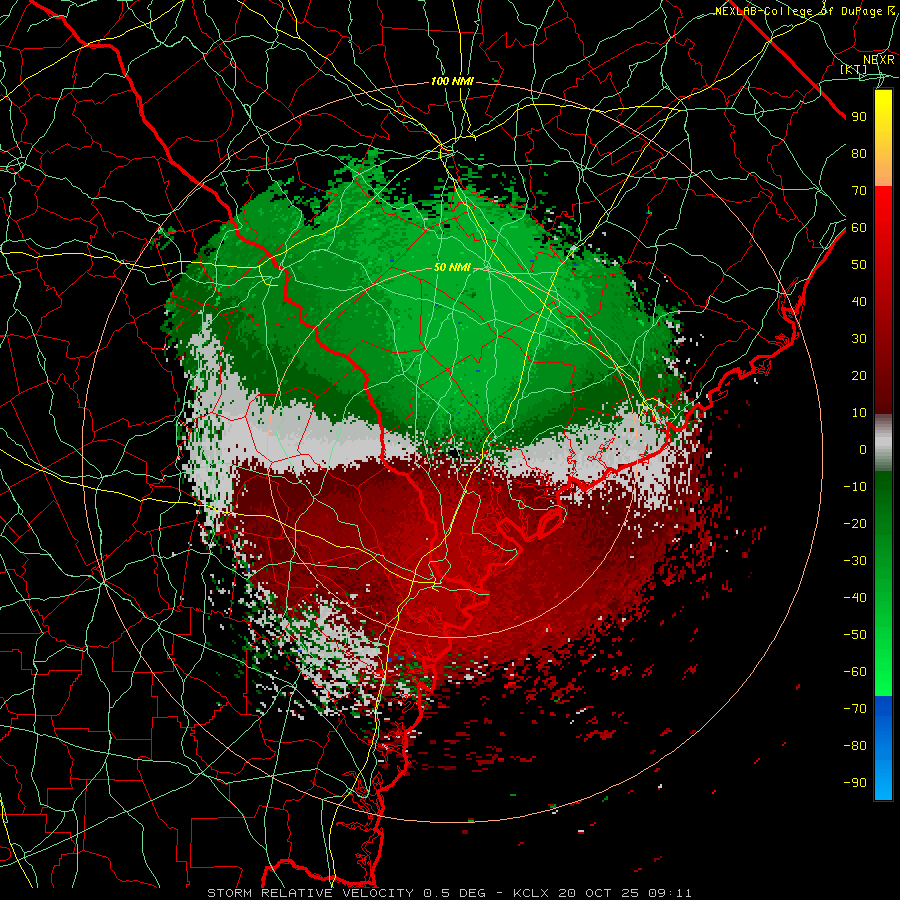Click the 50 NMI range ring label

point(452,267)
